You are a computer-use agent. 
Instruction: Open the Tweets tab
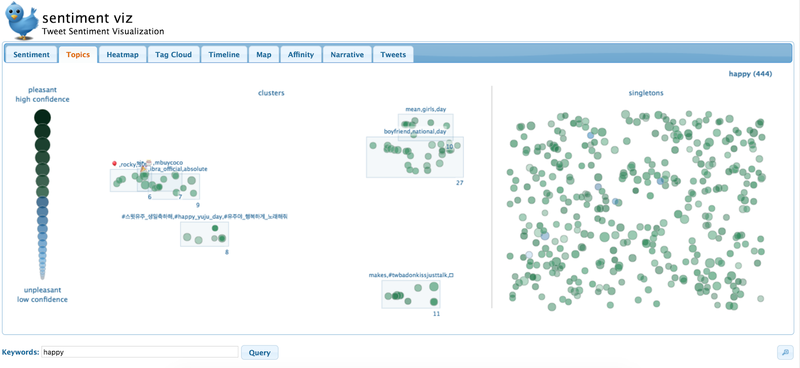(393, 55)
